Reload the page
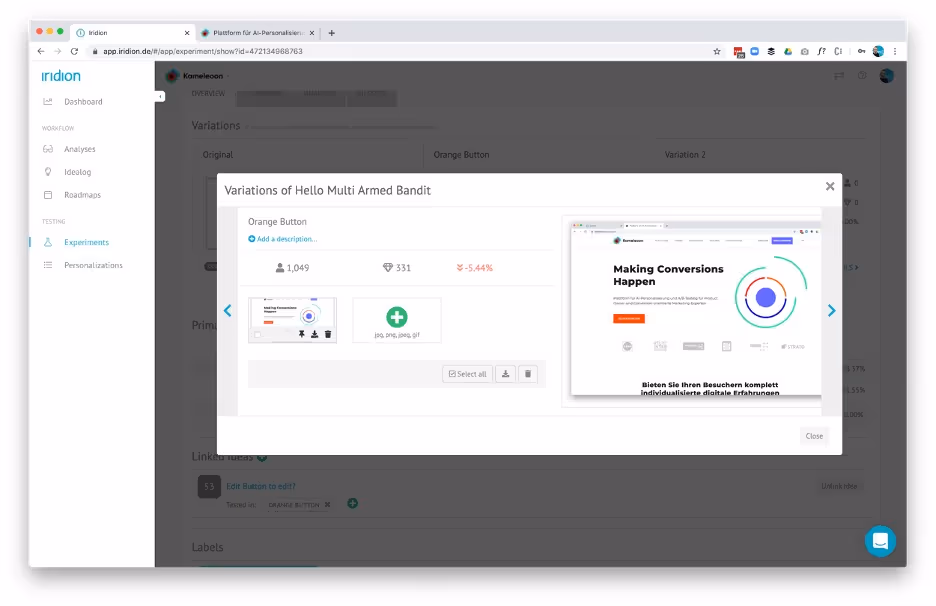 tap(74, 51)
